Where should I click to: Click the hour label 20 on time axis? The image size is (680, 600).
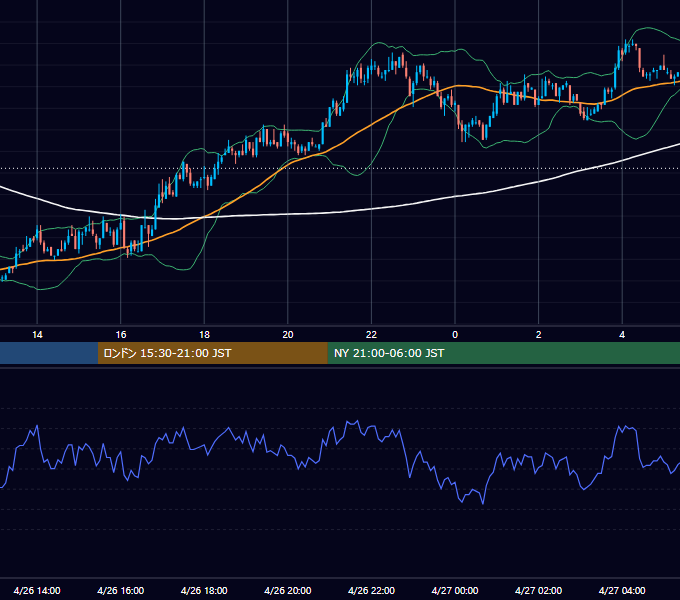tap(288, 335)
